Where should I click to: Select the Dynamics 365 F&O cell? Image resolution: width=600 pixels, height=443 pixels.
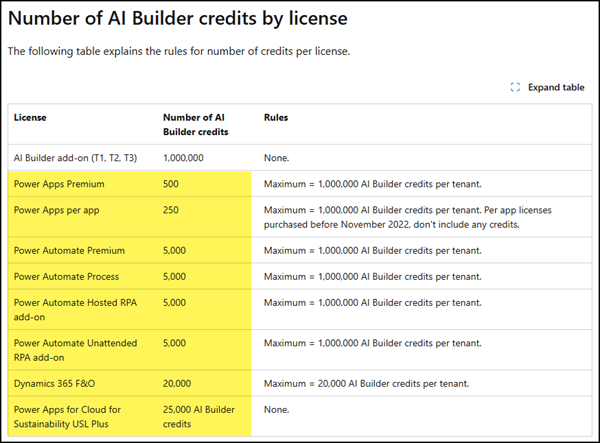pos(54,384)
